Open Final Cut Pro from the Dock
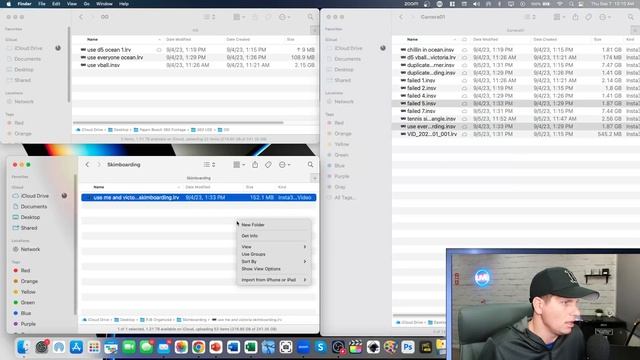 [356, 347]
